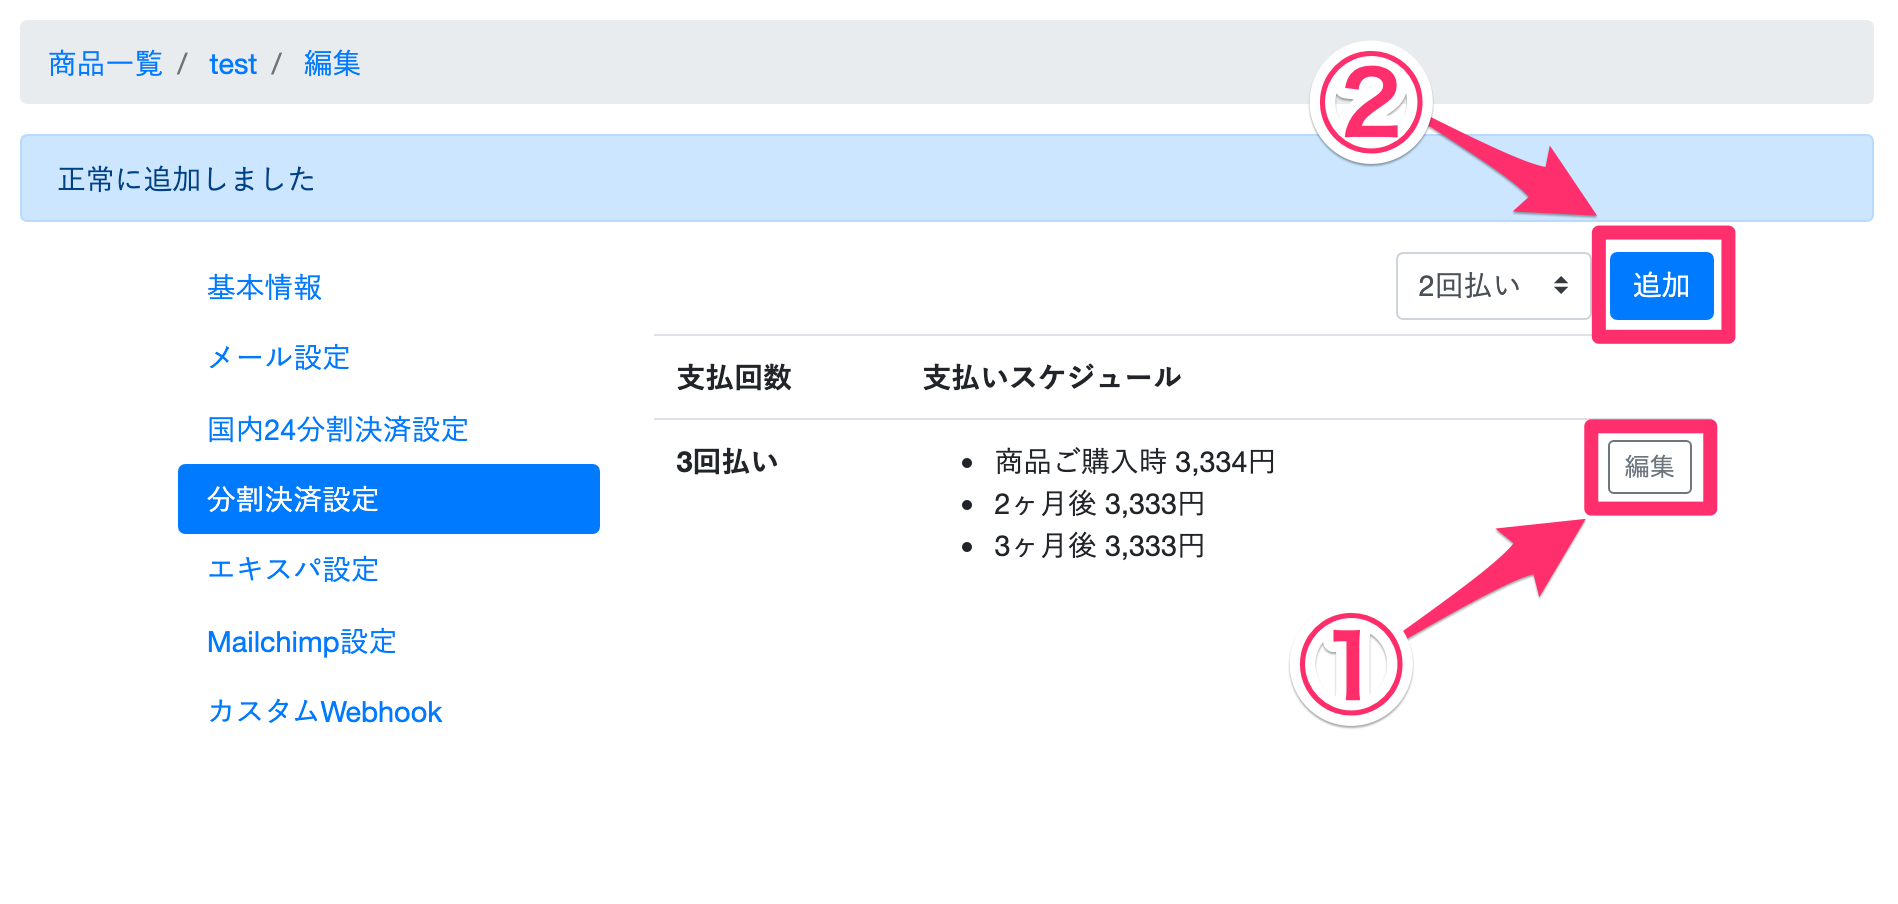Select the active 分割決済設定 tab
1898x904 pixels.
pos(388,499)
